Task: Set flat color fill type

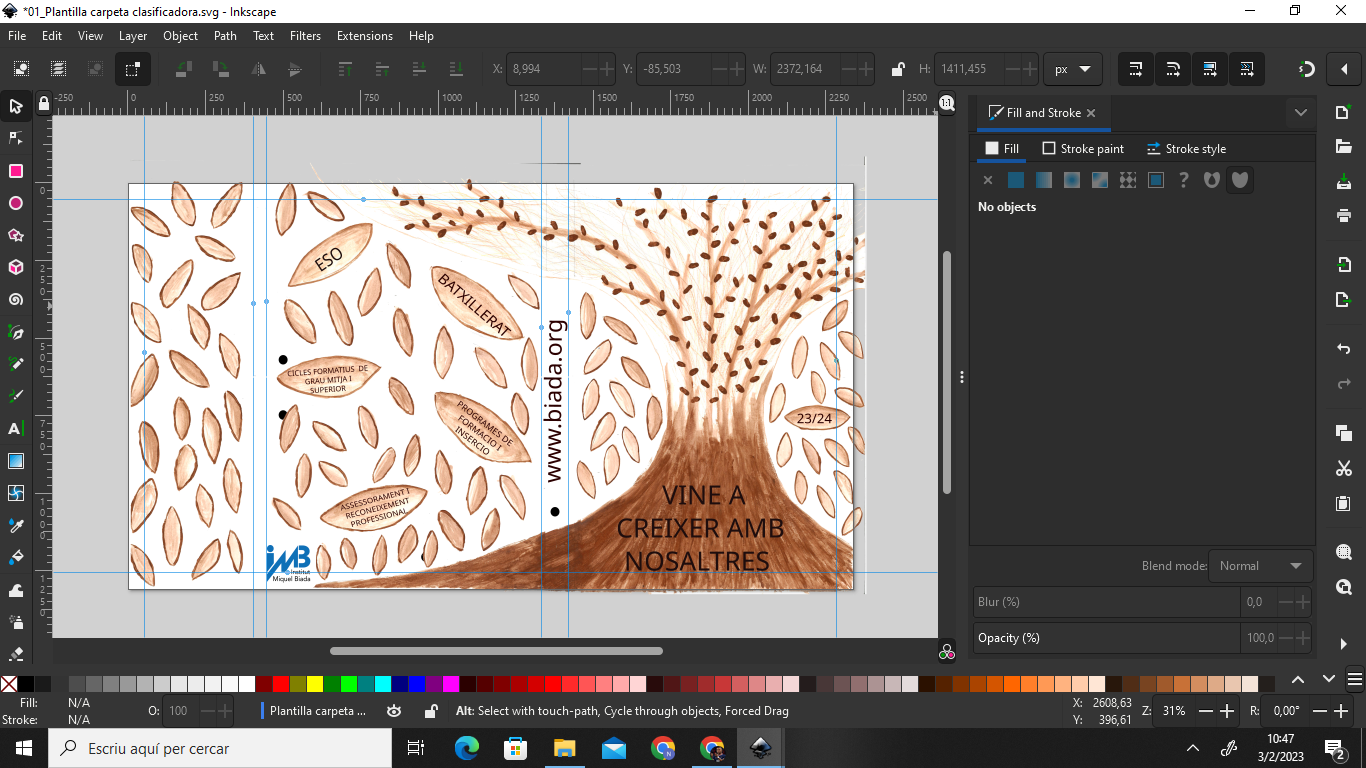Action: coord(1016,180)
